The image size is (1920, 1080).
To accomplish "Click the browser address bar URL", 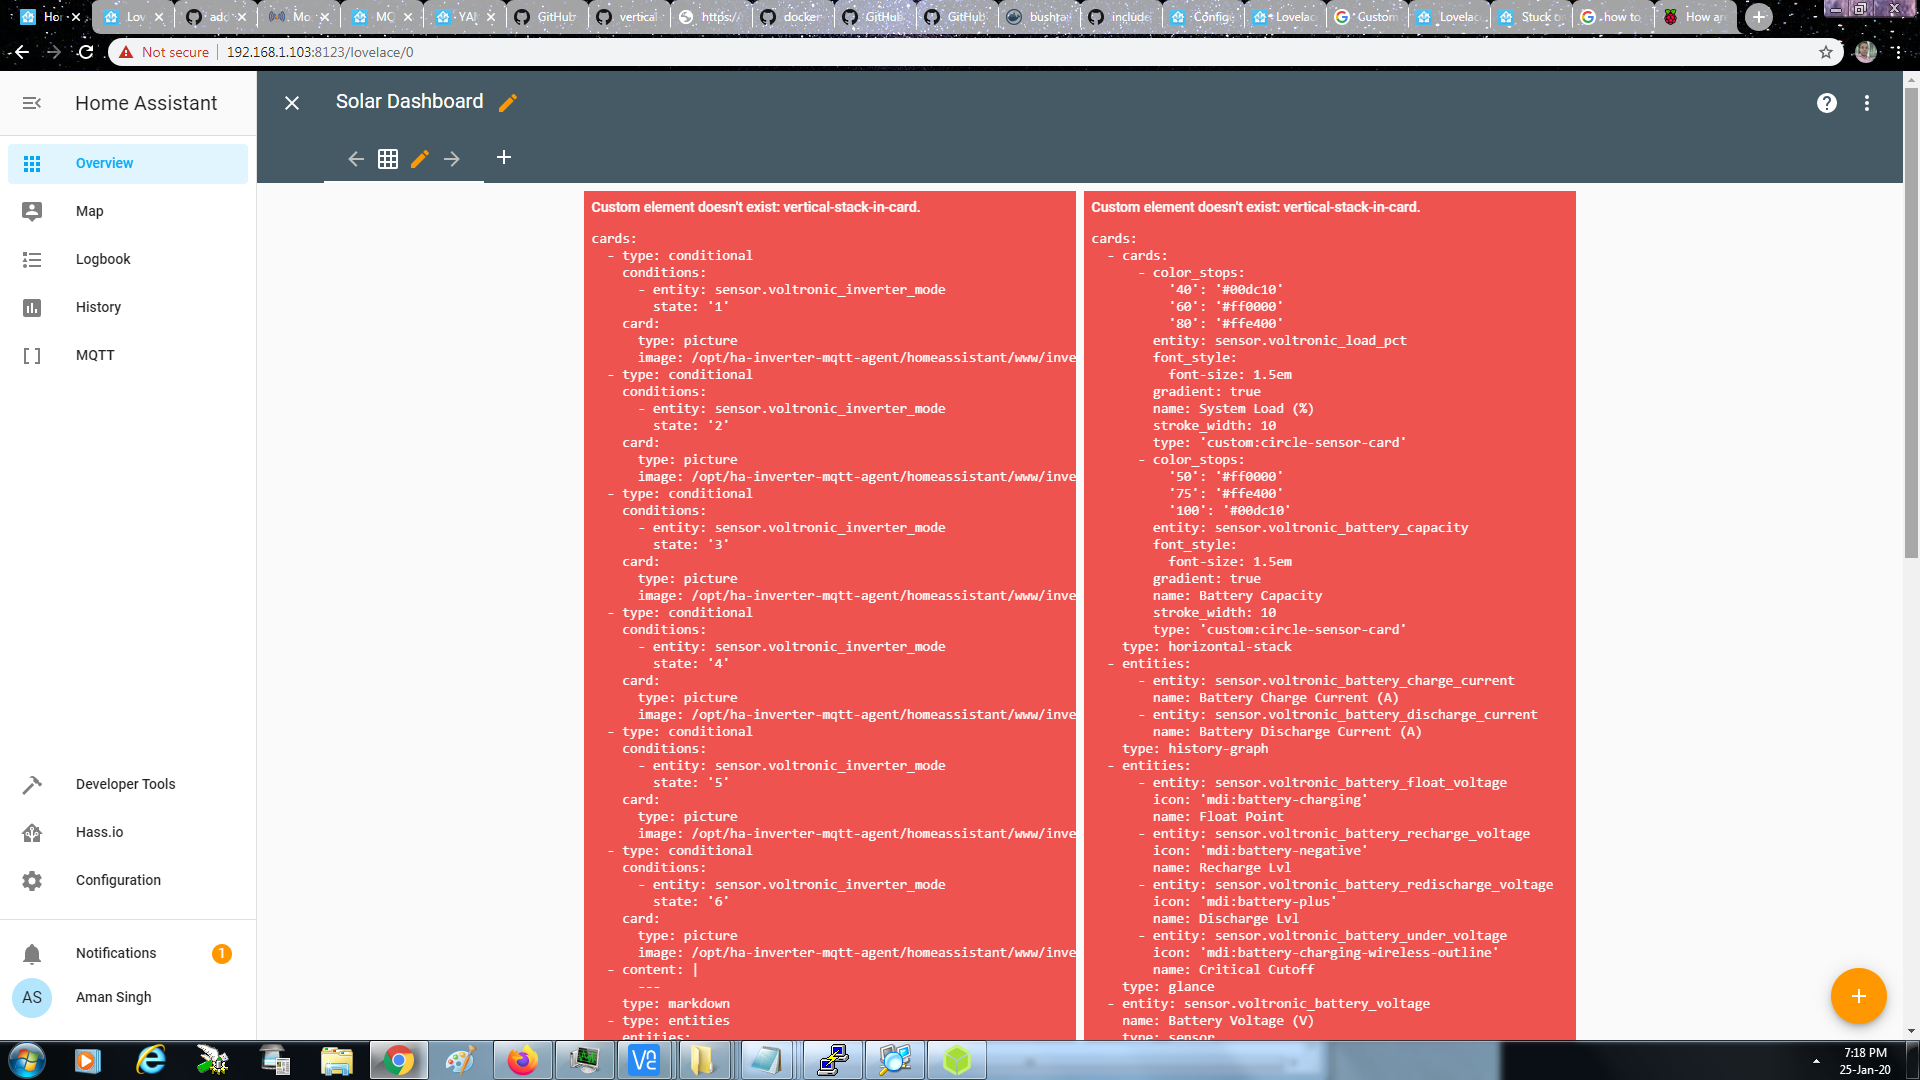I will (x=320, y=52).
